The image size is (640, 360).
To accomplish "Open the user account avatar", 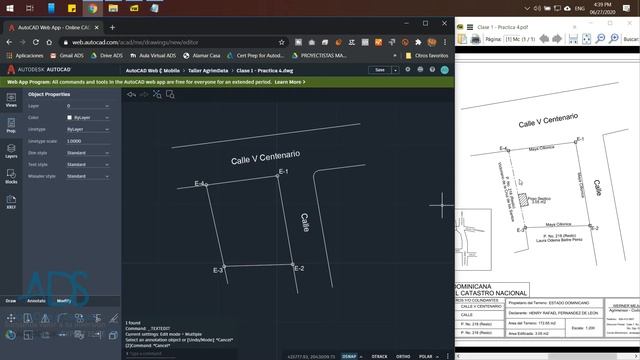I will (444, 70).
